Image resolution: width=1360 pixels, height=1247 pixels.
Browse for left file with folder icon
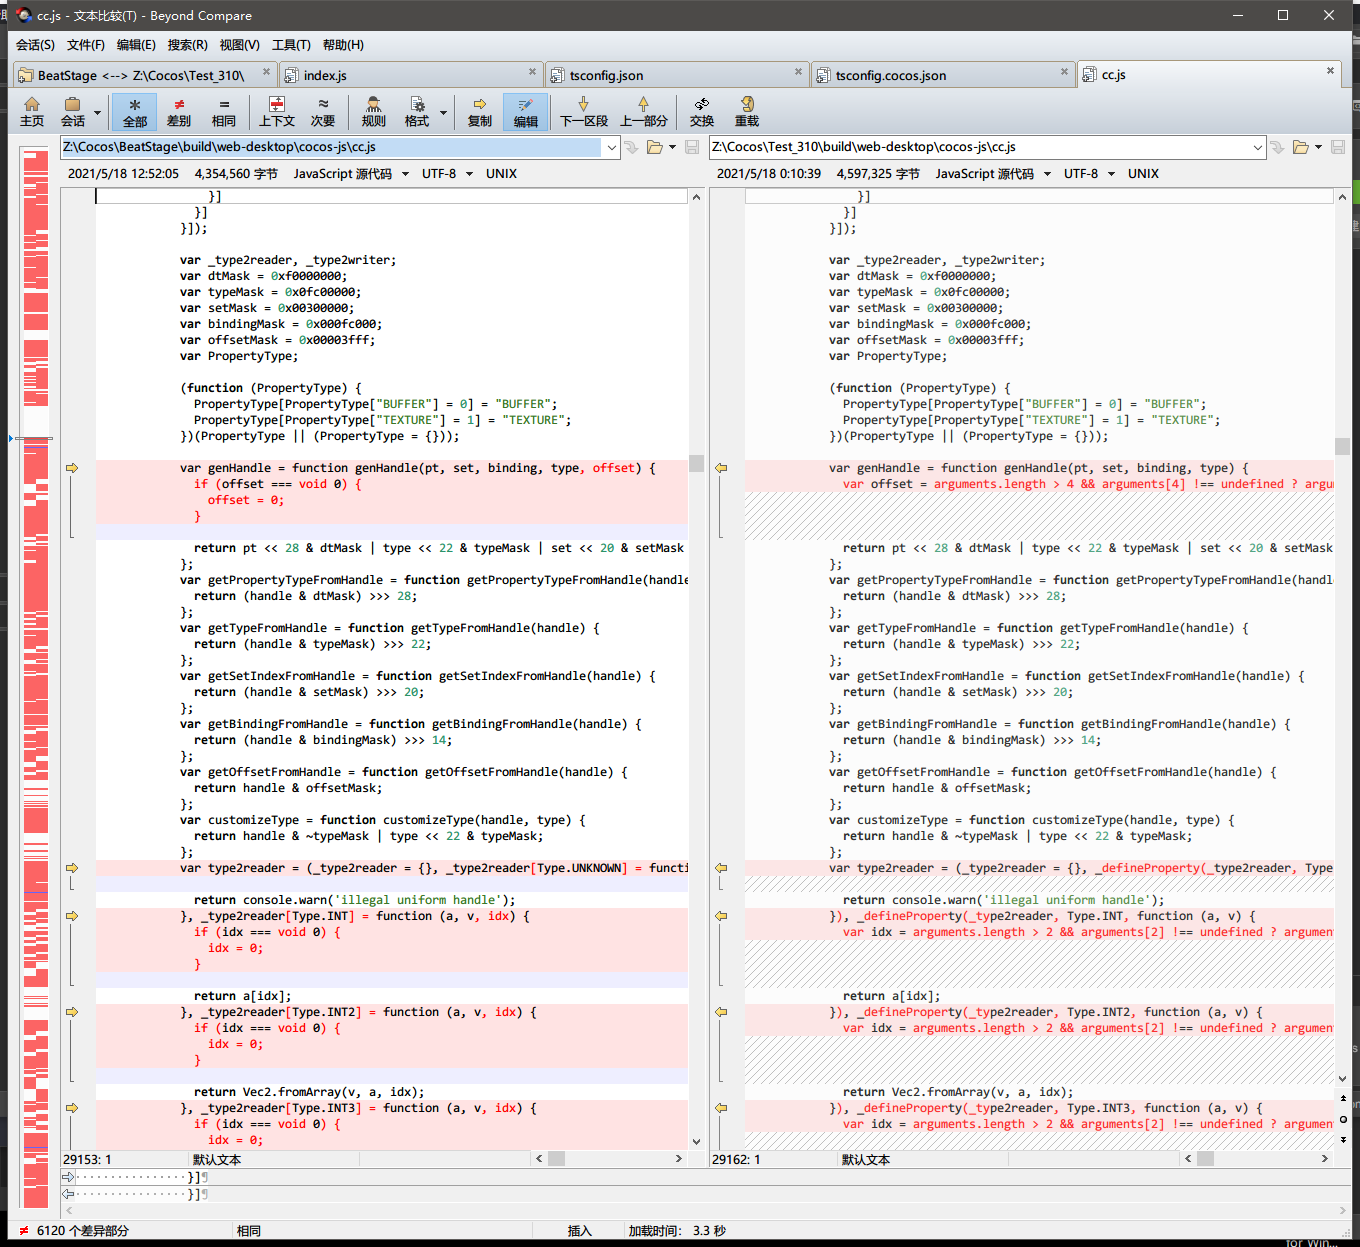click(654, 147)
